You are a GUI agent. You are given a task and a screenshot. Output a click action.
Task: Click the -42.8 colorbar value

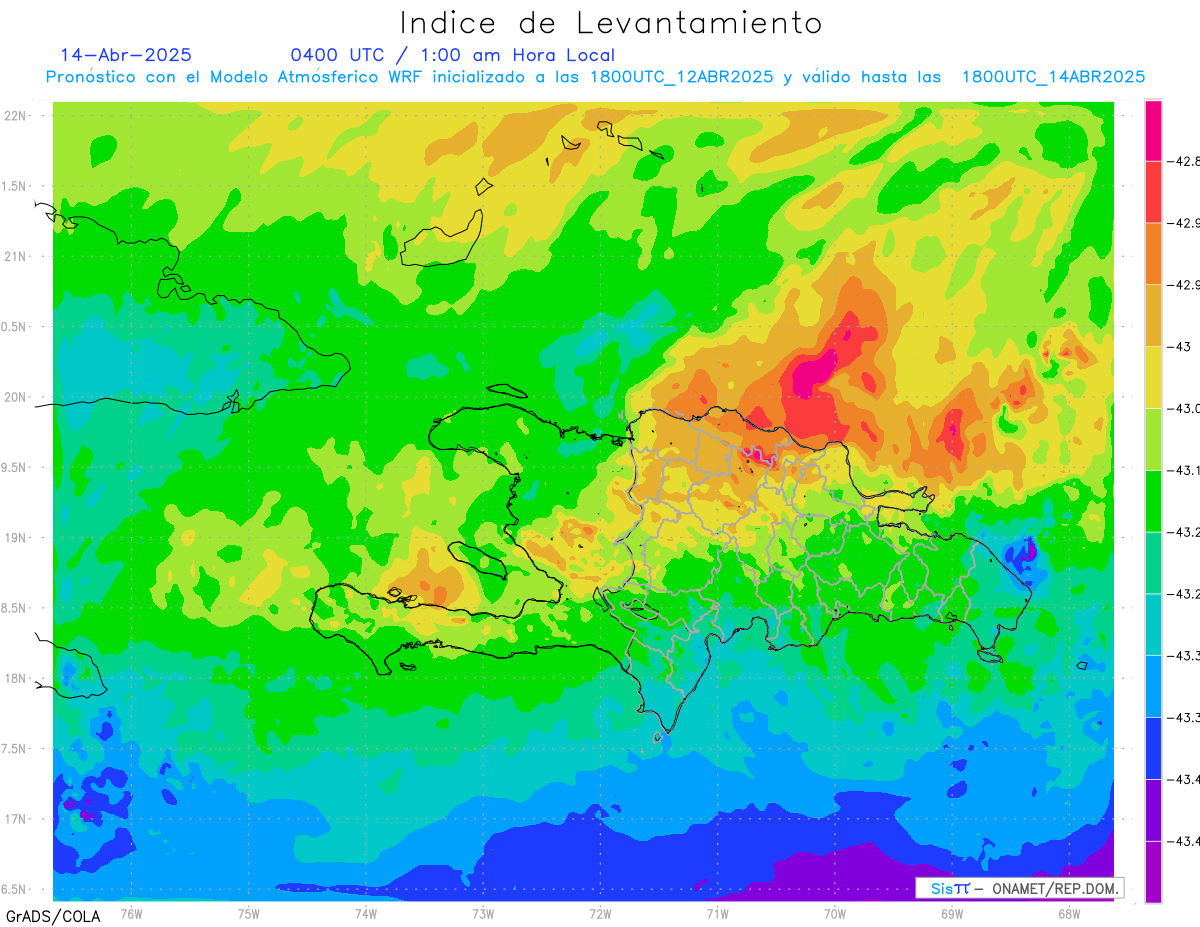(1186, 161)
